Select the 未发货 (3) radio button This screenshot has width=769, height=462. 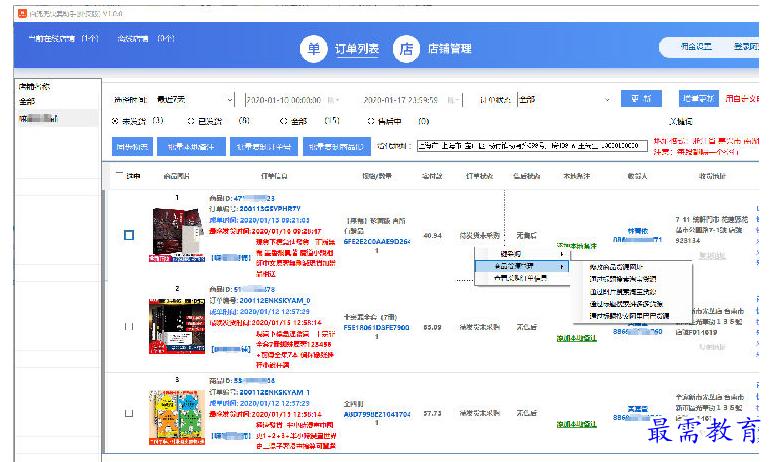(x=115, y=121)
